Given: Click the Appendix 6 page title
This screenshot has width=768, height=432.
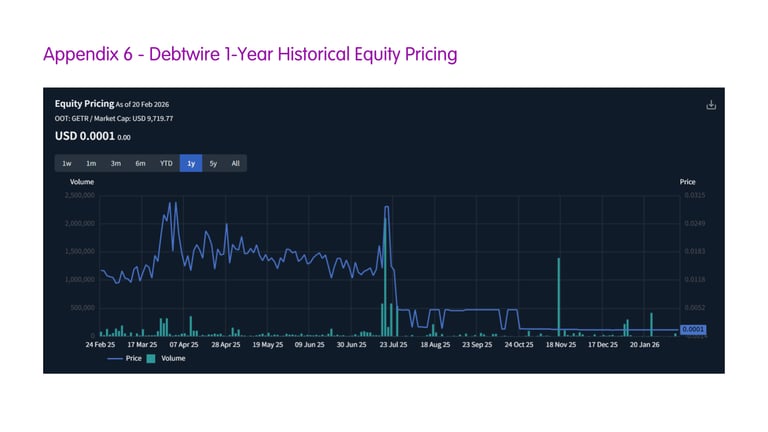Looking at the screenshot, I should tap(250, 54).
